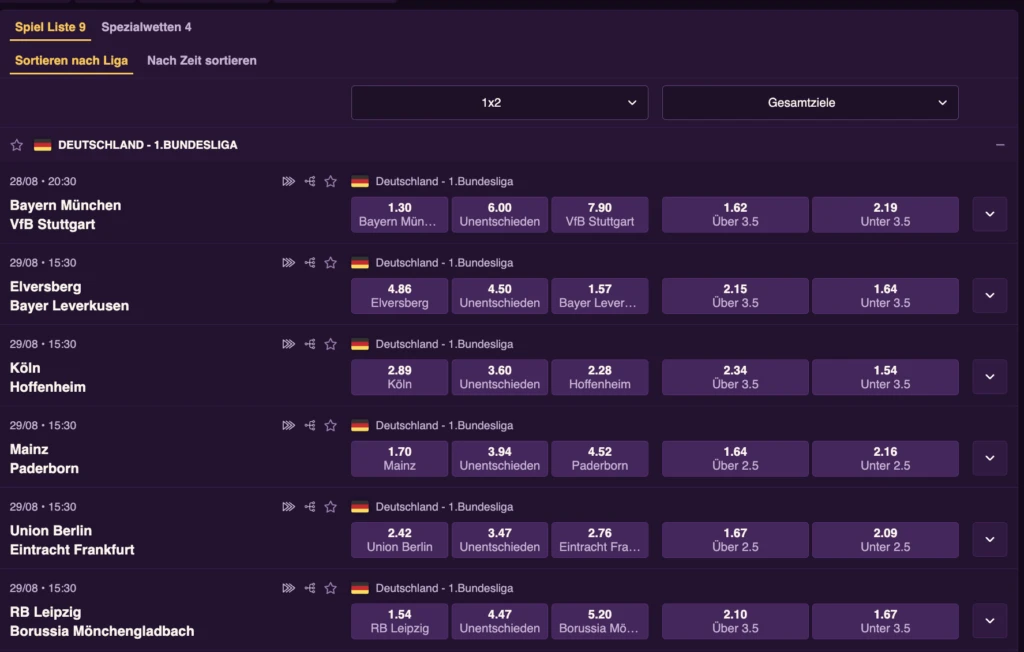Open live stream icon for Mainz match
The height and width of the screenshot is (652, 1024).
288,425
